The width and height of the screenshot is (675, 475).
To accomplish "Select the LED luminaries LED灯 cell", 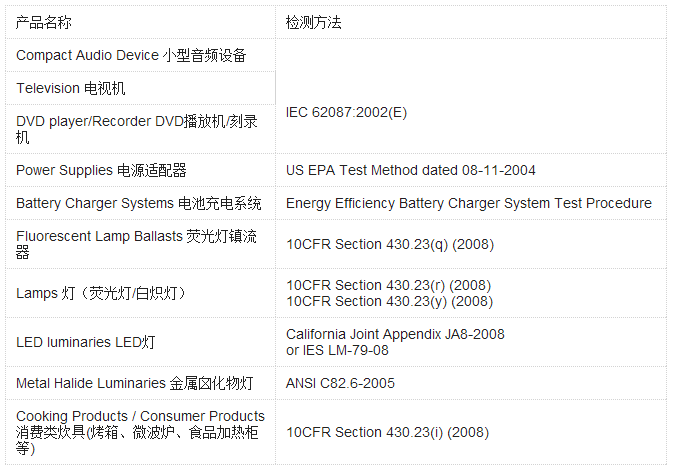I will (x=86, y=342).
